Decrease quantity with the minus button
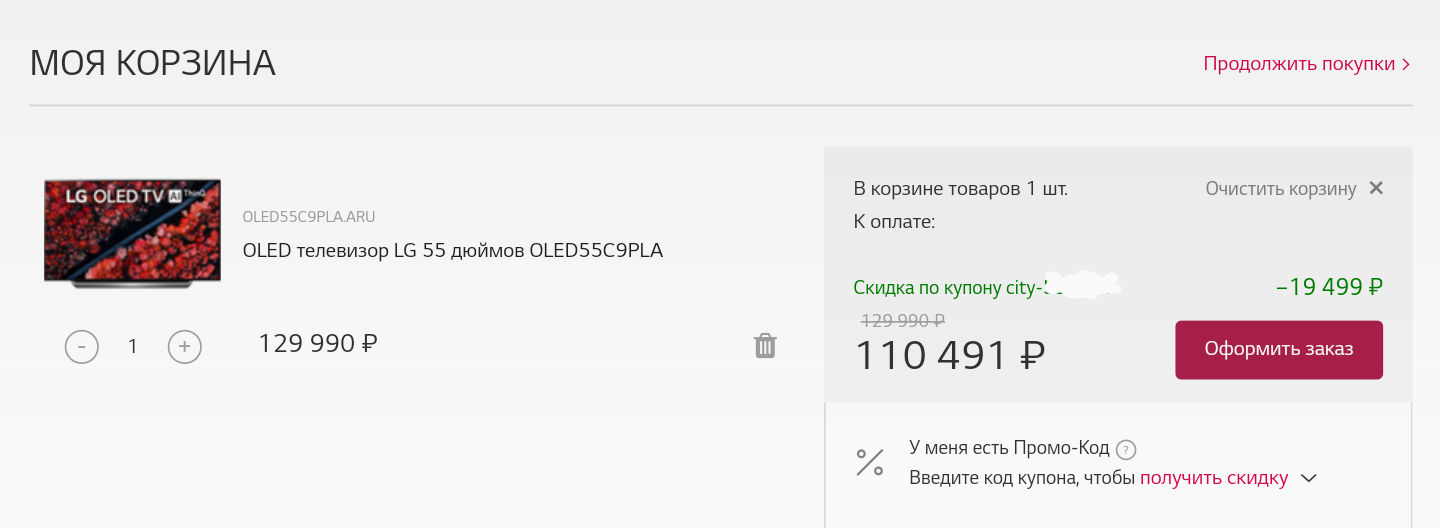The width and height of the screenshot is (1440, 528). point(82,347)
